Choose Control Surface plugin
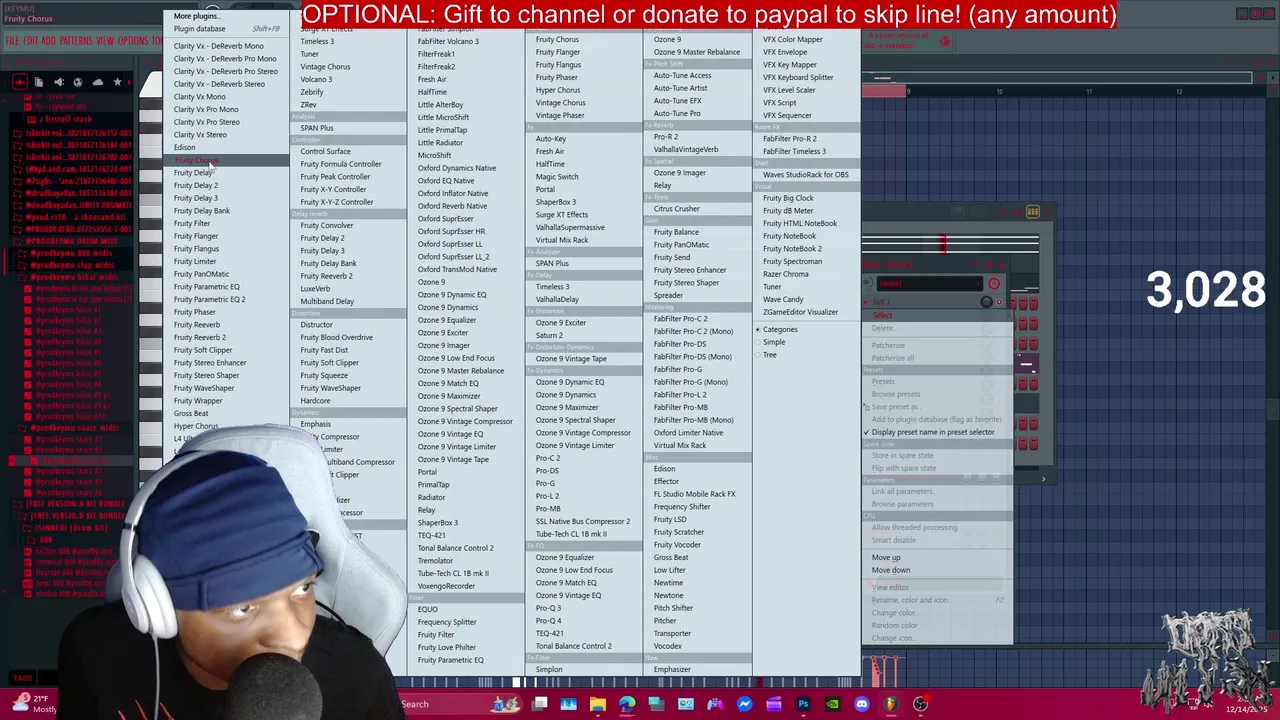 325,152
